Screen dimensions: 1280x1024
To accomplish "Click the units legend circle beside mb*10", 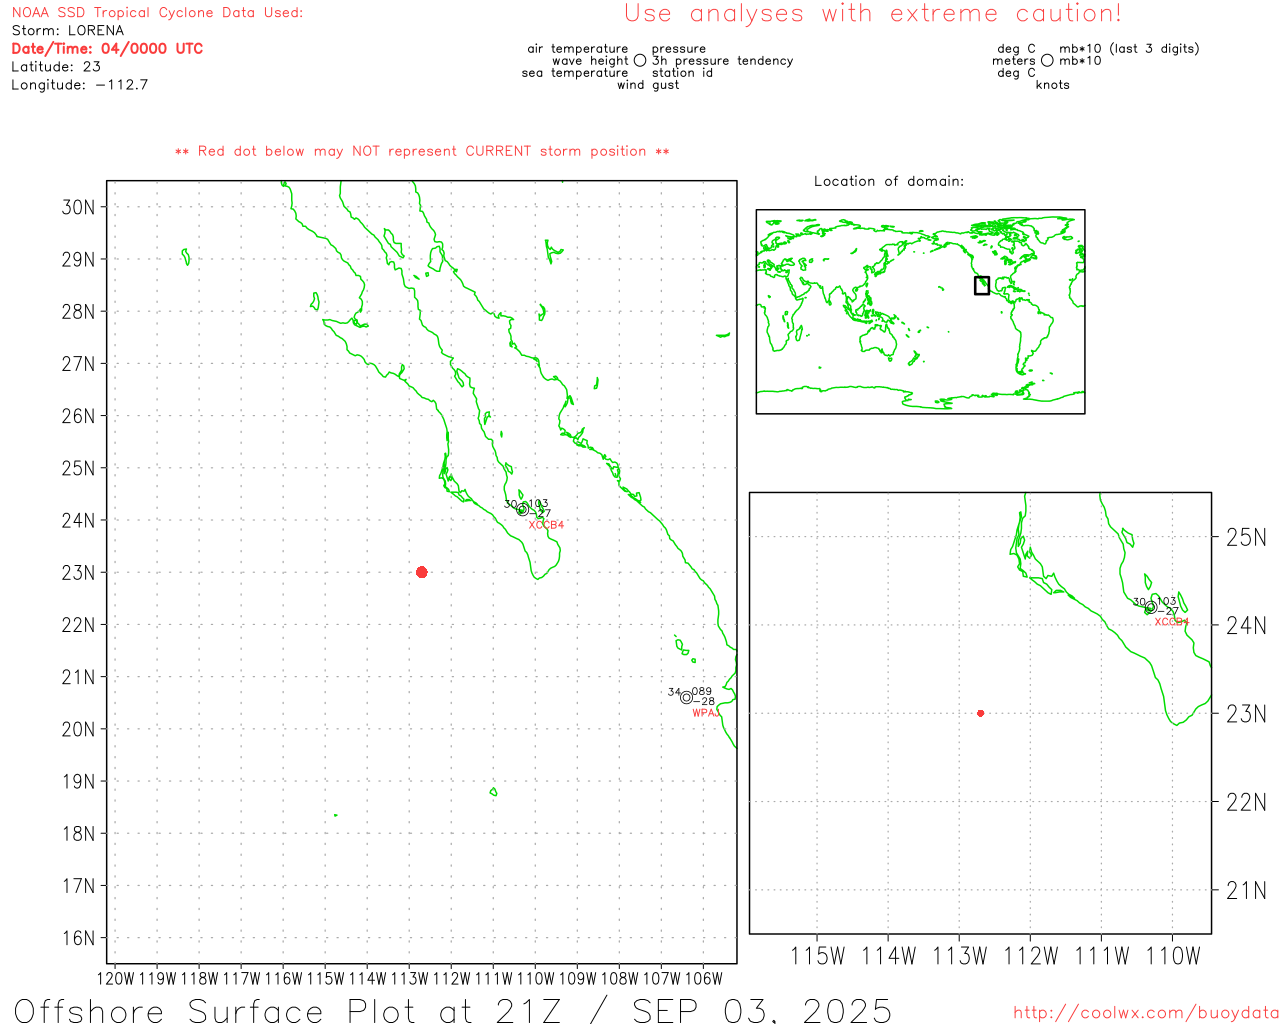I will (1047, 61).
